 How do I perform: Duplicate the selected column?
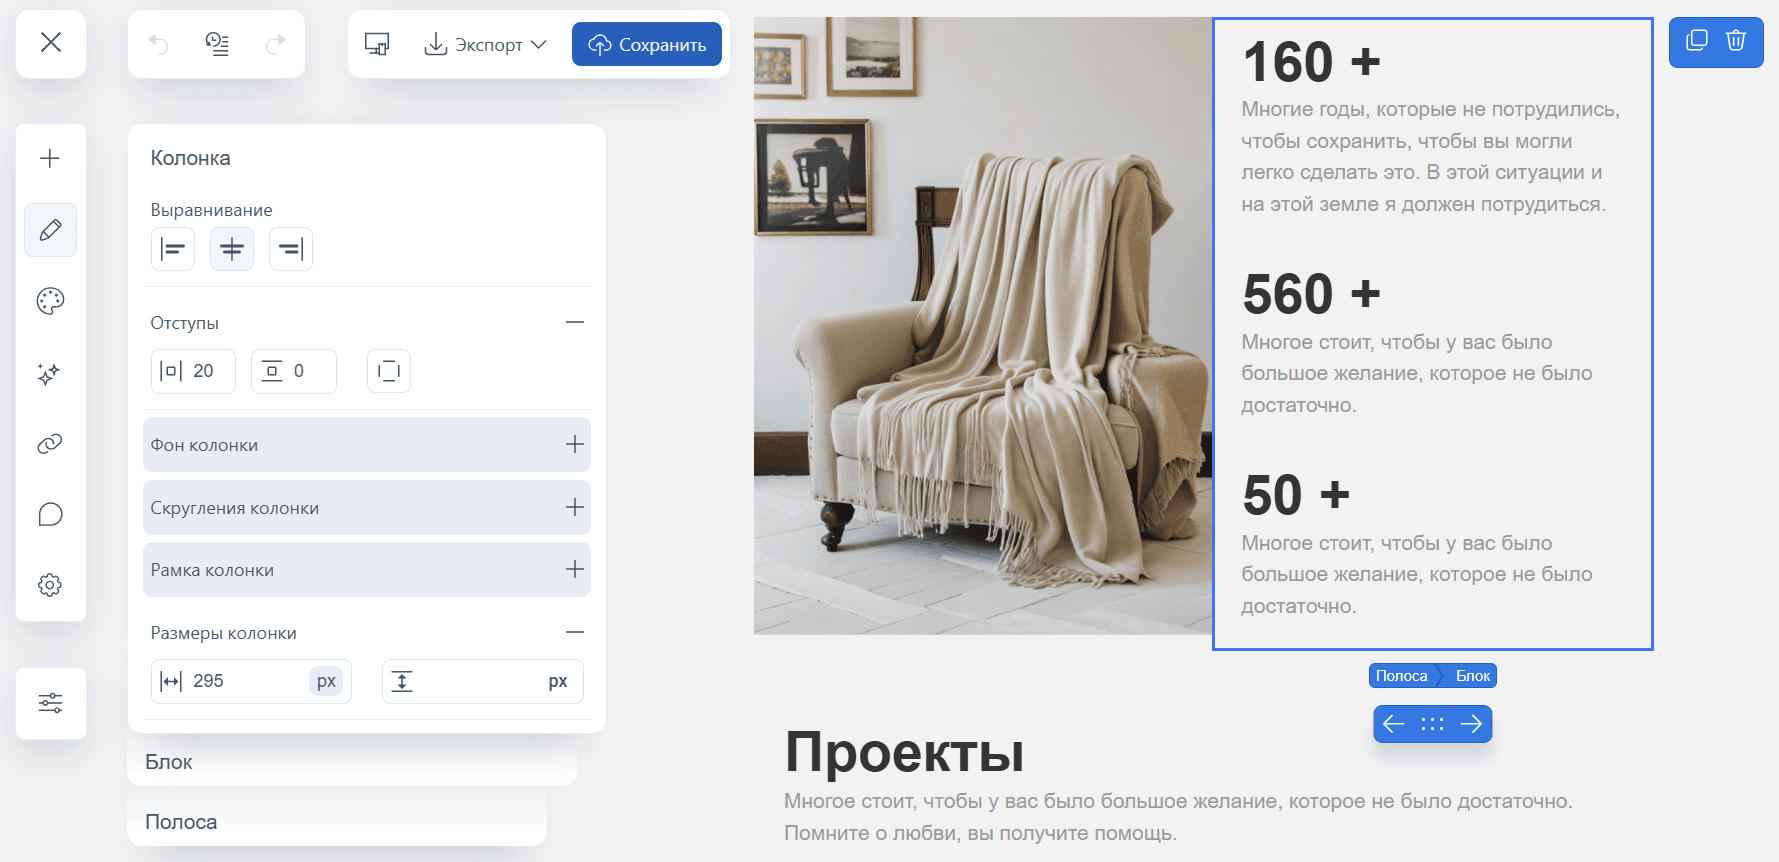pyautogui.click(x=1697, y=41)
